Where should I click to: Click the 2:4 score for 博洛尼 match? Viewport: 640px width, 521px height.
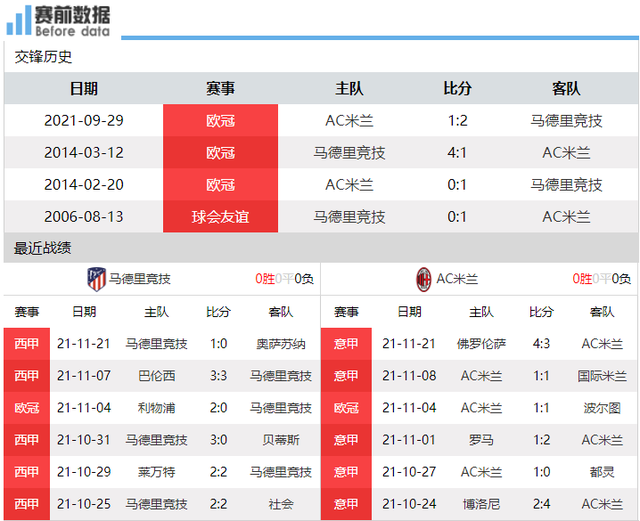pos(541,504)
